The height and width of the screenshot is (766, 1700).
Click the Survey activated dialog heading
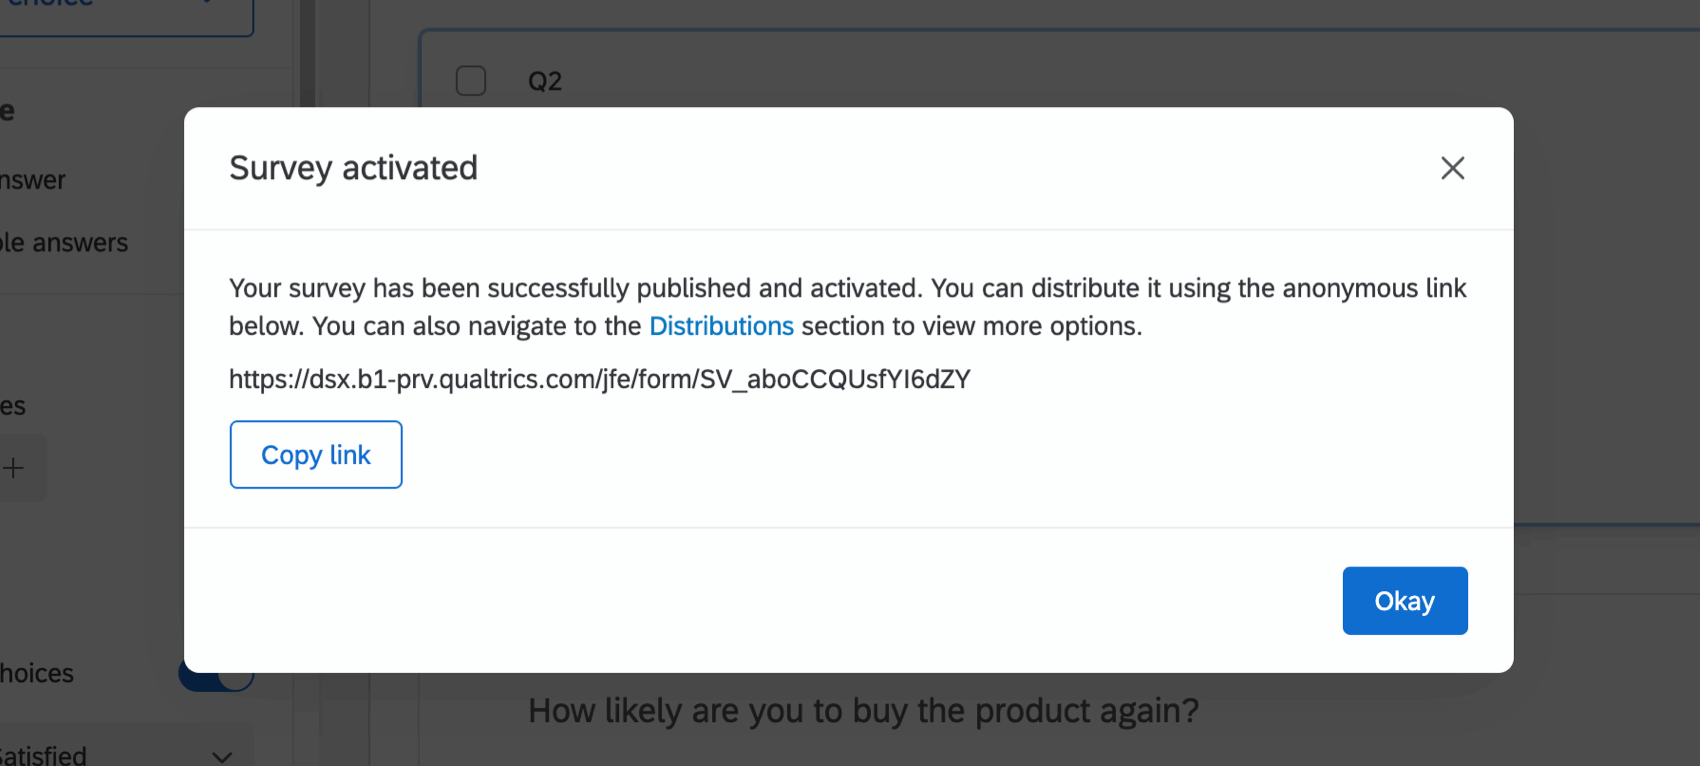tap(353, 167)
